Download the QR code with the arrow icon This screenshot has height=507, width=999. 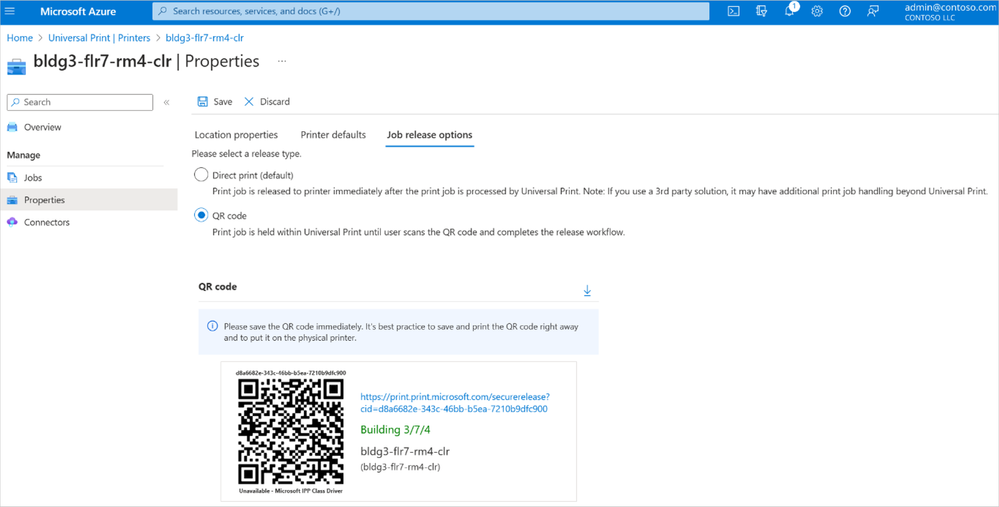(x=587, y=290)
